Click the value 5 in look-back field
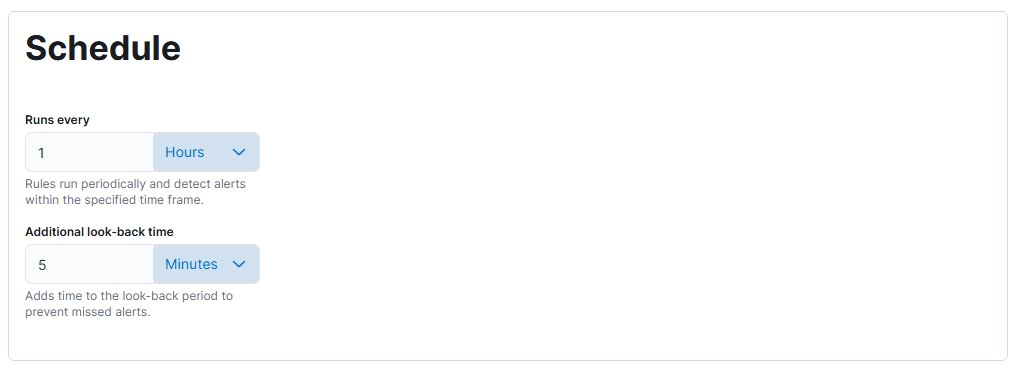The height and width of the screenshot is (372, 1016). (x=42, y=265)
